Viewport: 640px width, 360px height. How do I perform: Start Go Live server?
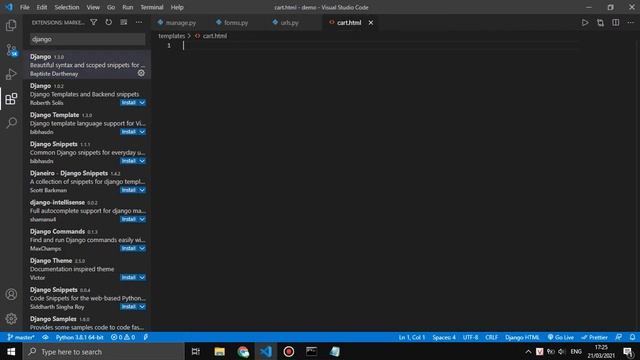[x=561, y=337]
